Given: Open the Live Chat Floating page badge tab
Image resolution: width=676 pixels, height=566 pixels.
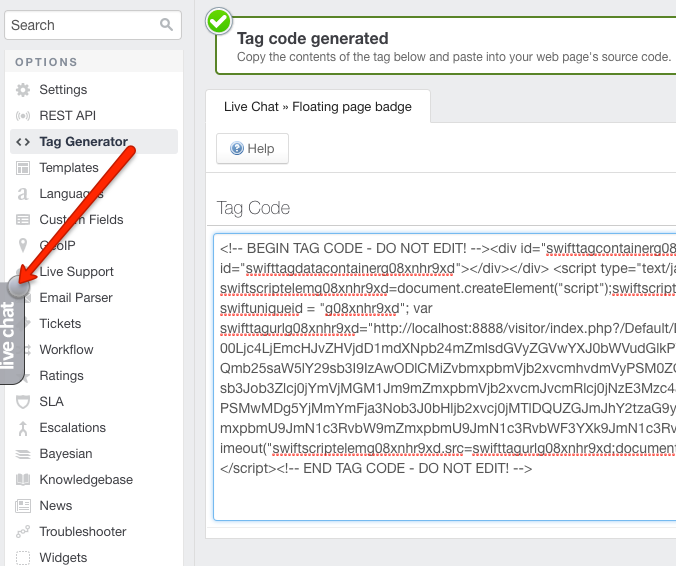Looking at the screenshot, I should point(318,106).
